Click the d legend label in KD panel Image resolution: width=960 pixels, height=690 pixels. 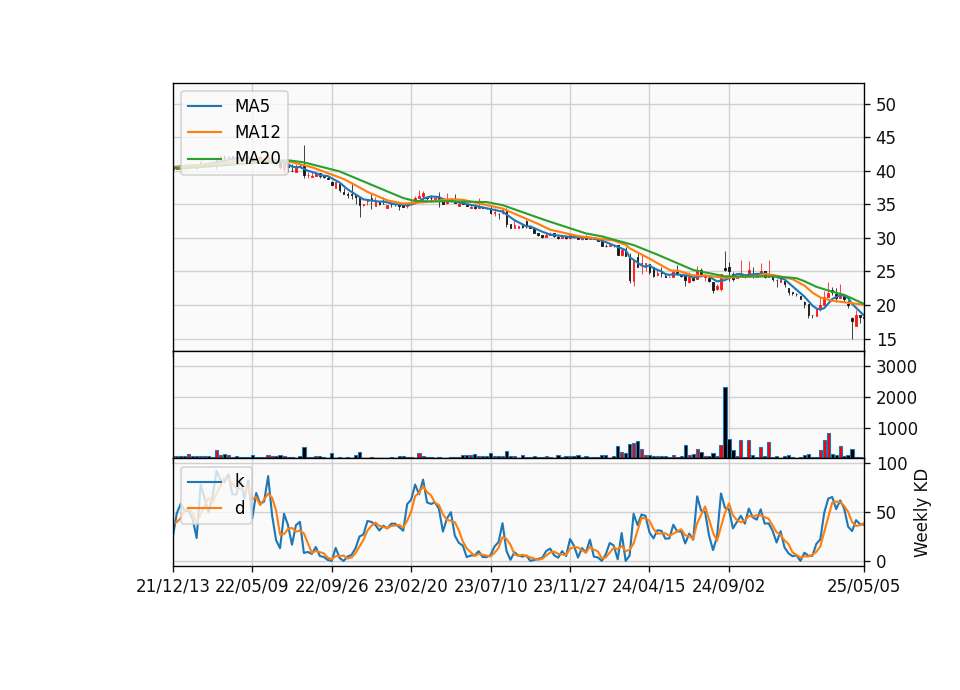coord(240,508)
